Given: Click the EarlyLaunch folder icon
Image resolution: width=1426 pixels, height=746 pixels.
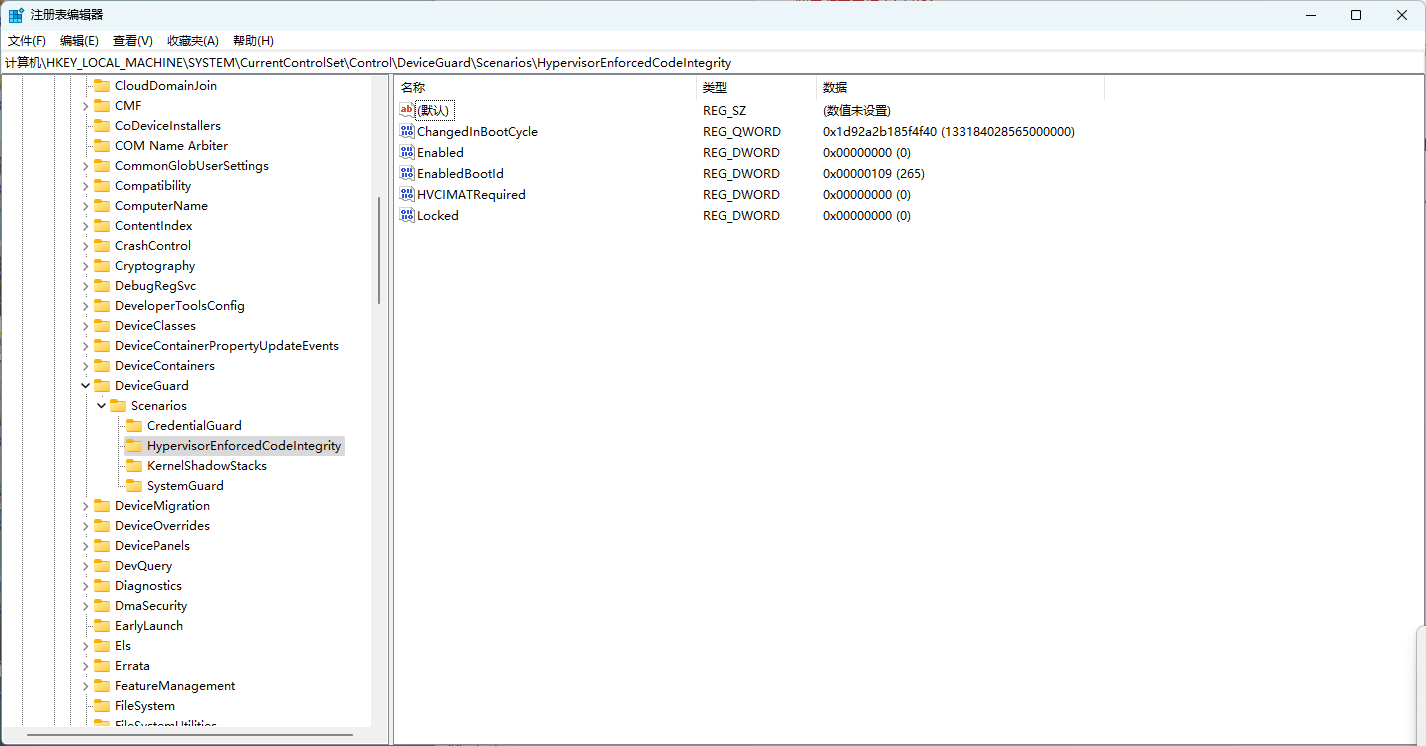Looking at the screenshot, I should pyautogui.click(x=102, y=625).
